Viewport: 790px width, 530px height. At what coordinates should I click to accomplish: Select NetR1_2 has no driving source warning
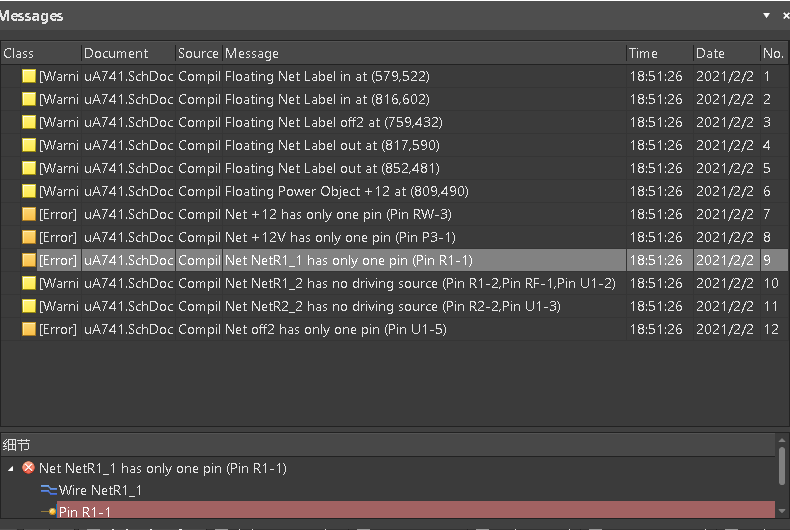(x=420, y=283)
